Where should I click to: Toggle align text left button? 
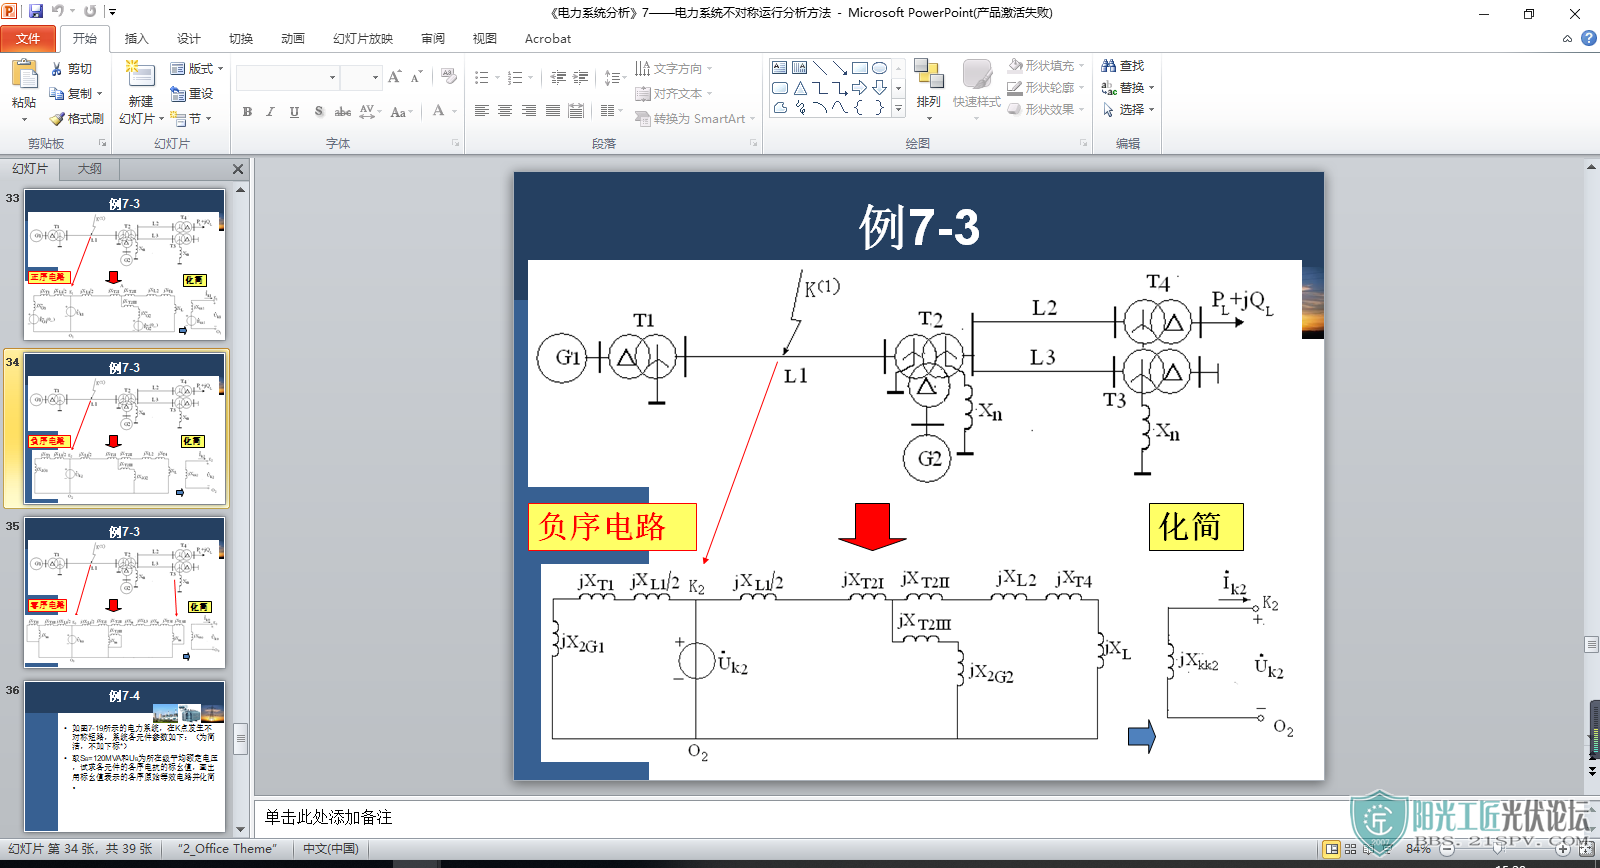pos(481,111)
